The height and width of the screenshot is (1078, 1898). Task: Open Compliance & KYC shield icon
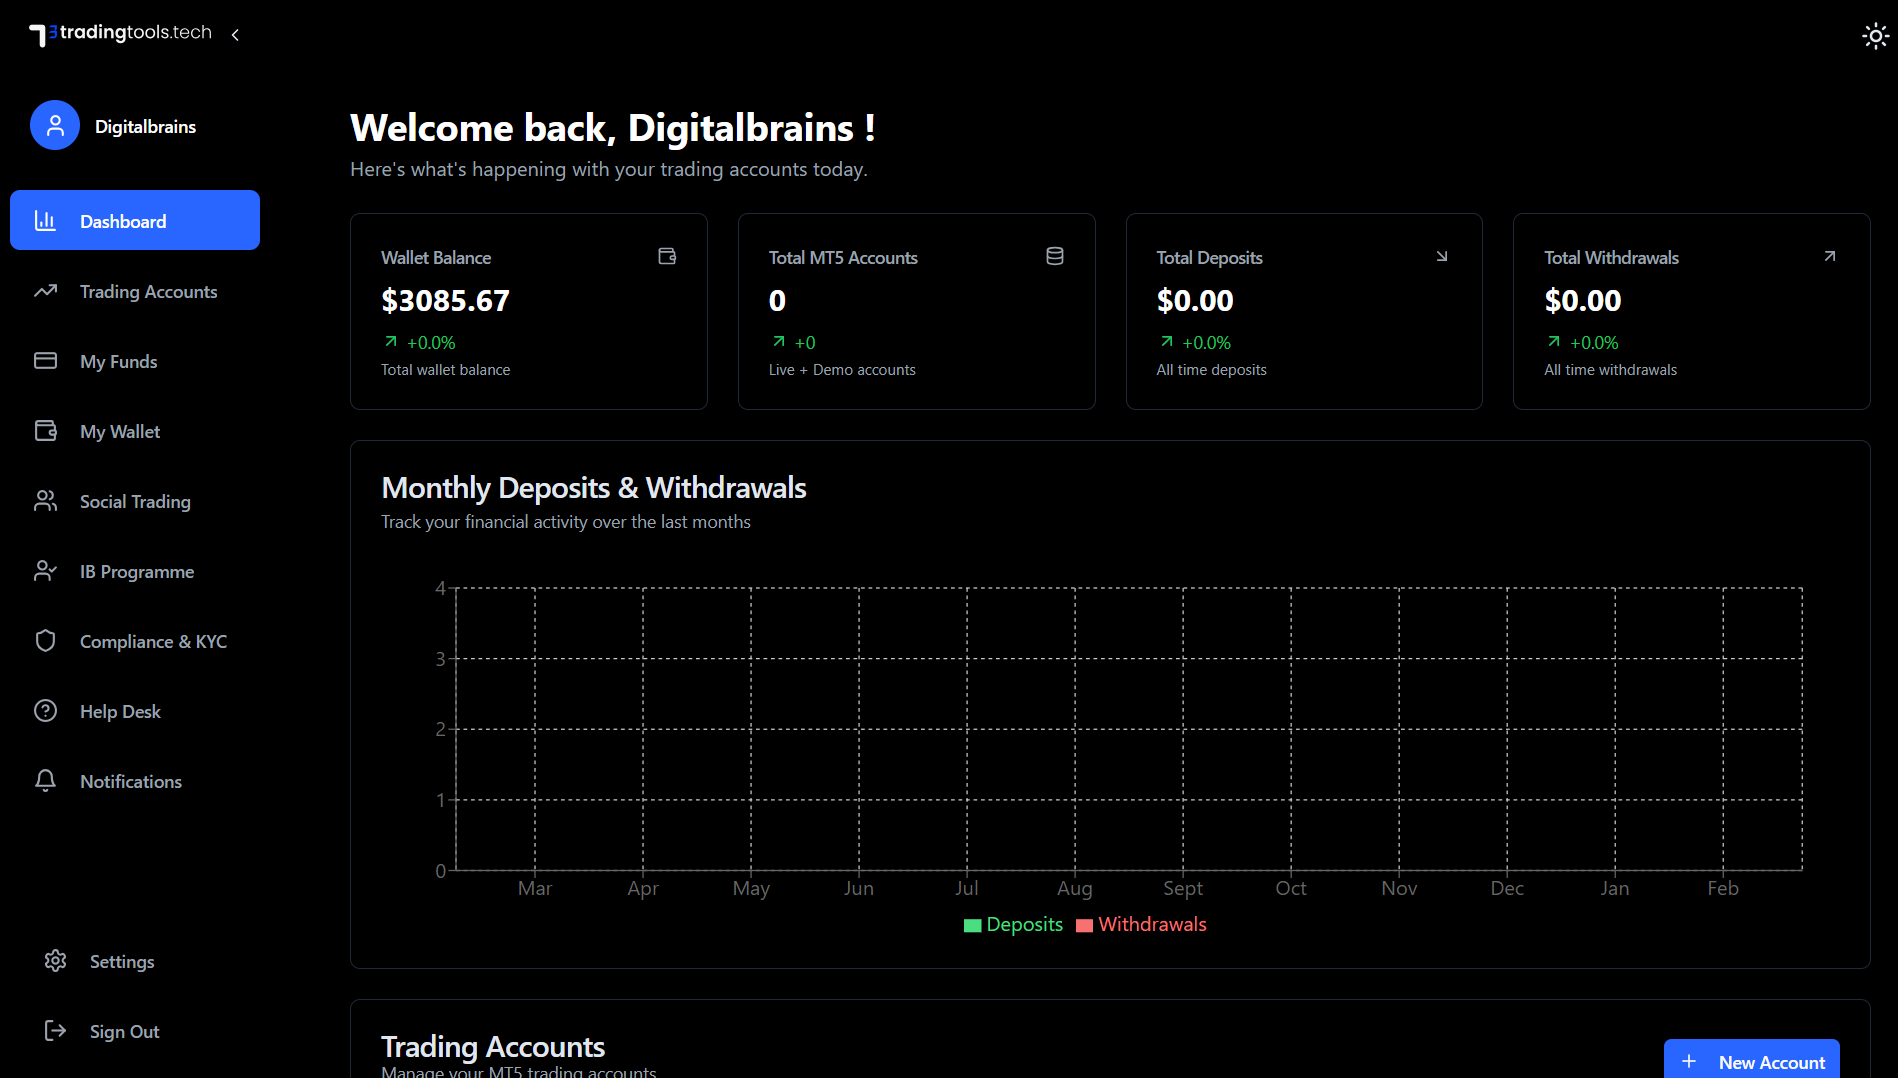[x=46, y=641]
